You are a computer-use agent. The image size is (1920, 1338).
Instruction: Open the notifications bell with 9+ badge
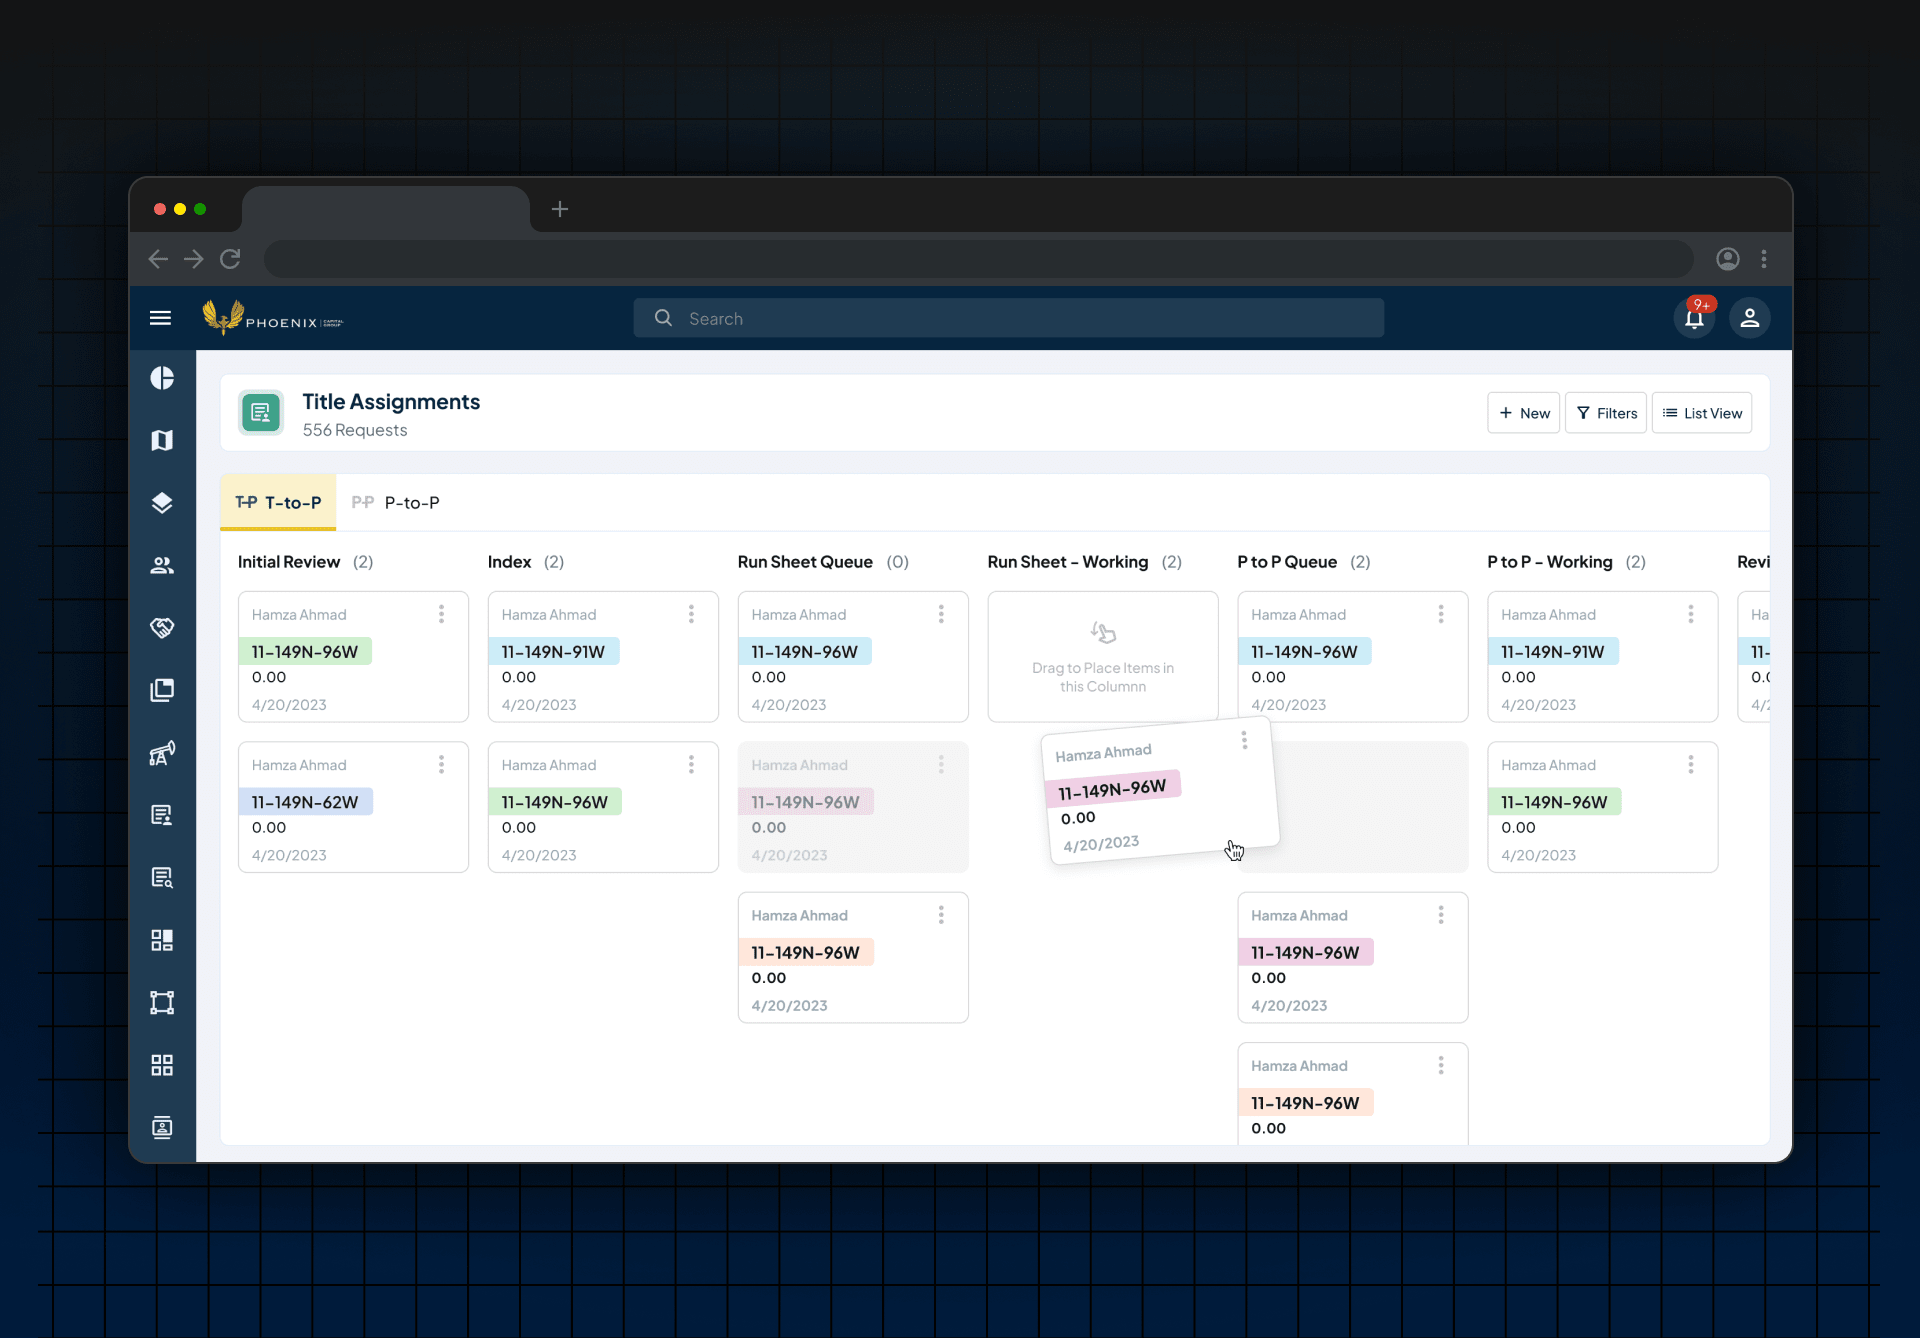pyautogui.click(x=1694, y=318)
